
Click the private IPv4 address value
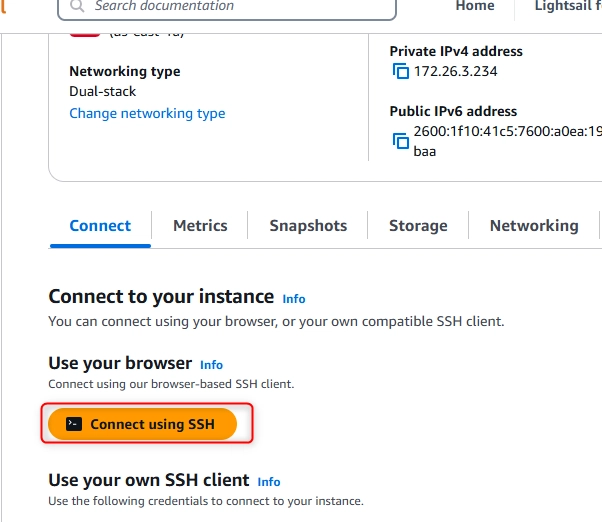455,71
